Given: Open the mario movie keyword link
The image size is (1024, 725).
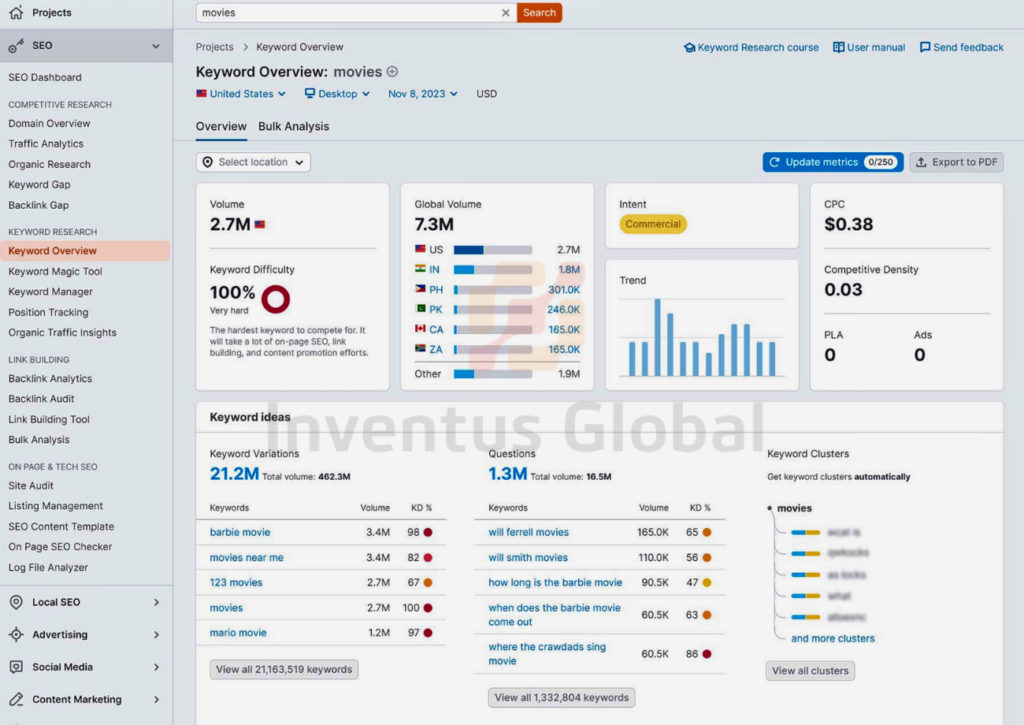Looking at the screenshot, I should (238, 632).
